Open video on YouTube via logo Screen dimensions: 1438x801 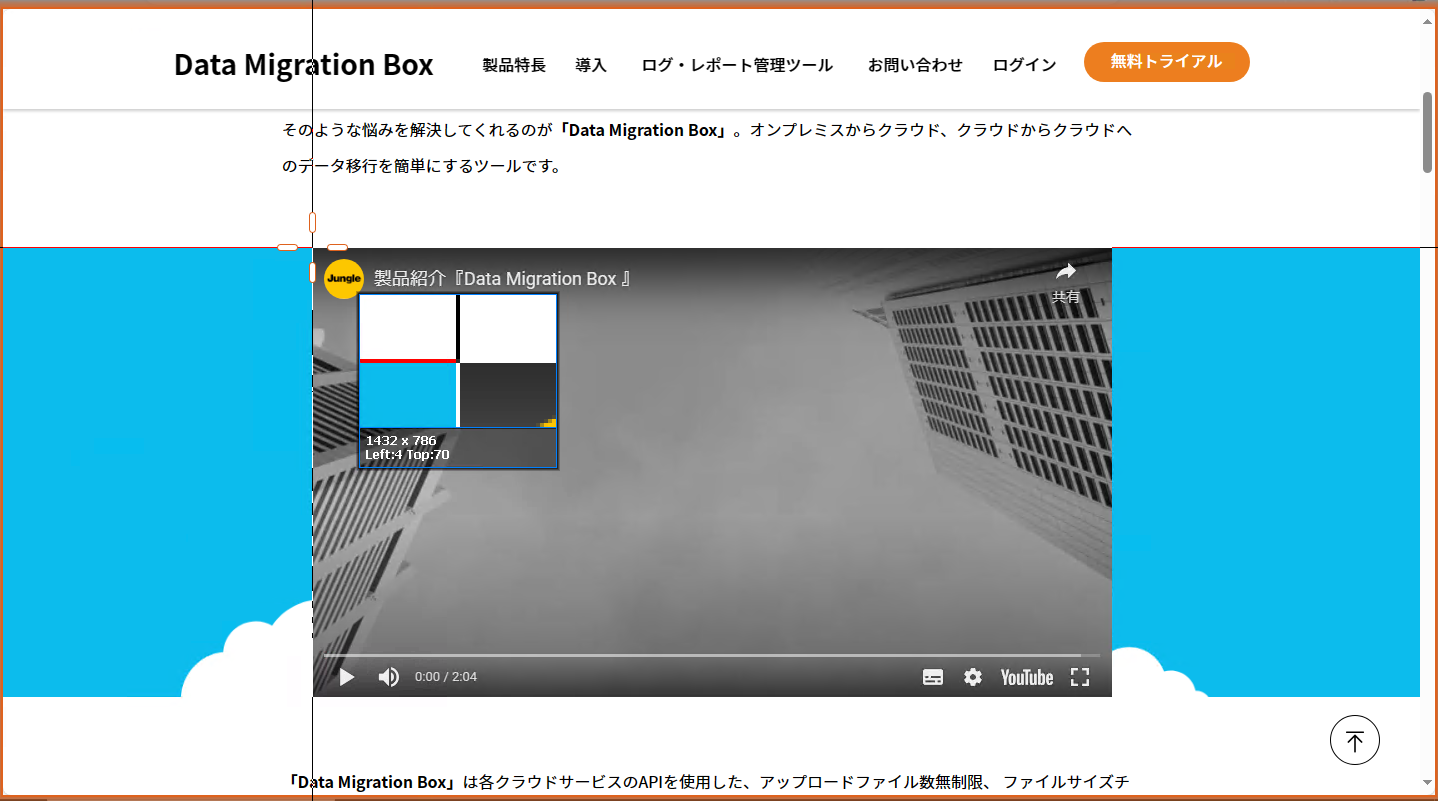click(x=1027, y=677)
